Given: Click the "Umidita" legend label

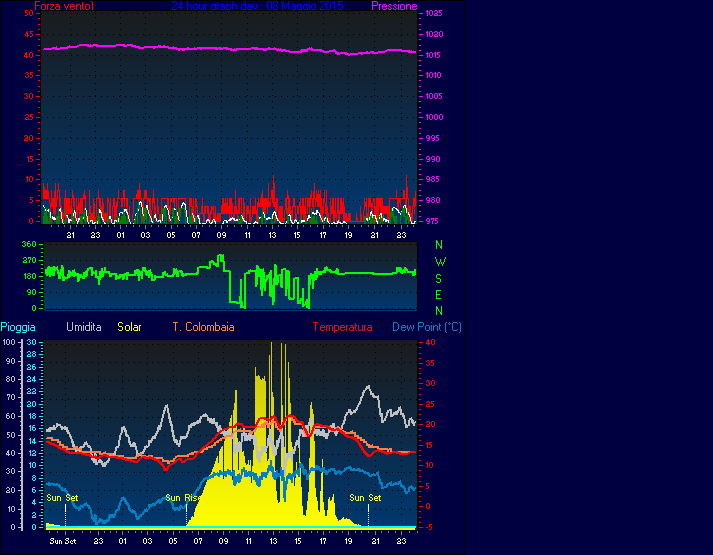Looking at the screenshot, I should click(84, 327).
